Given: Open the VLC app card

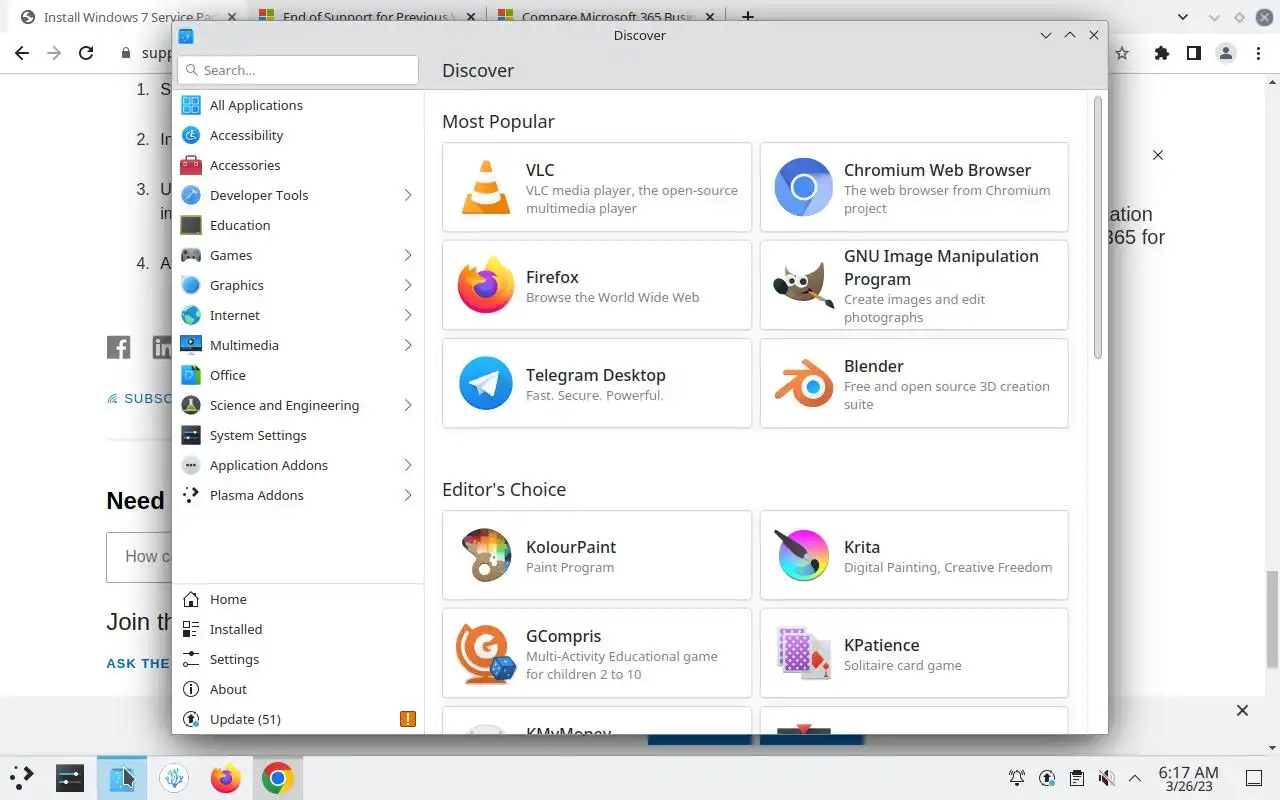Looking at the screenshot, I should [x=597, y=187].
